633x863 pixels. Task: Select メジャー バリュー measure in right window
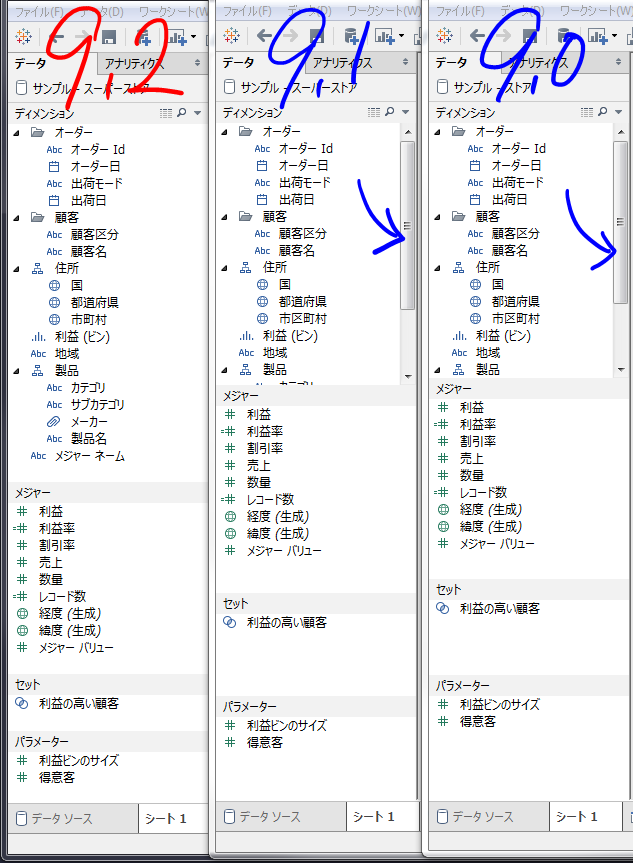click(497, 544)
